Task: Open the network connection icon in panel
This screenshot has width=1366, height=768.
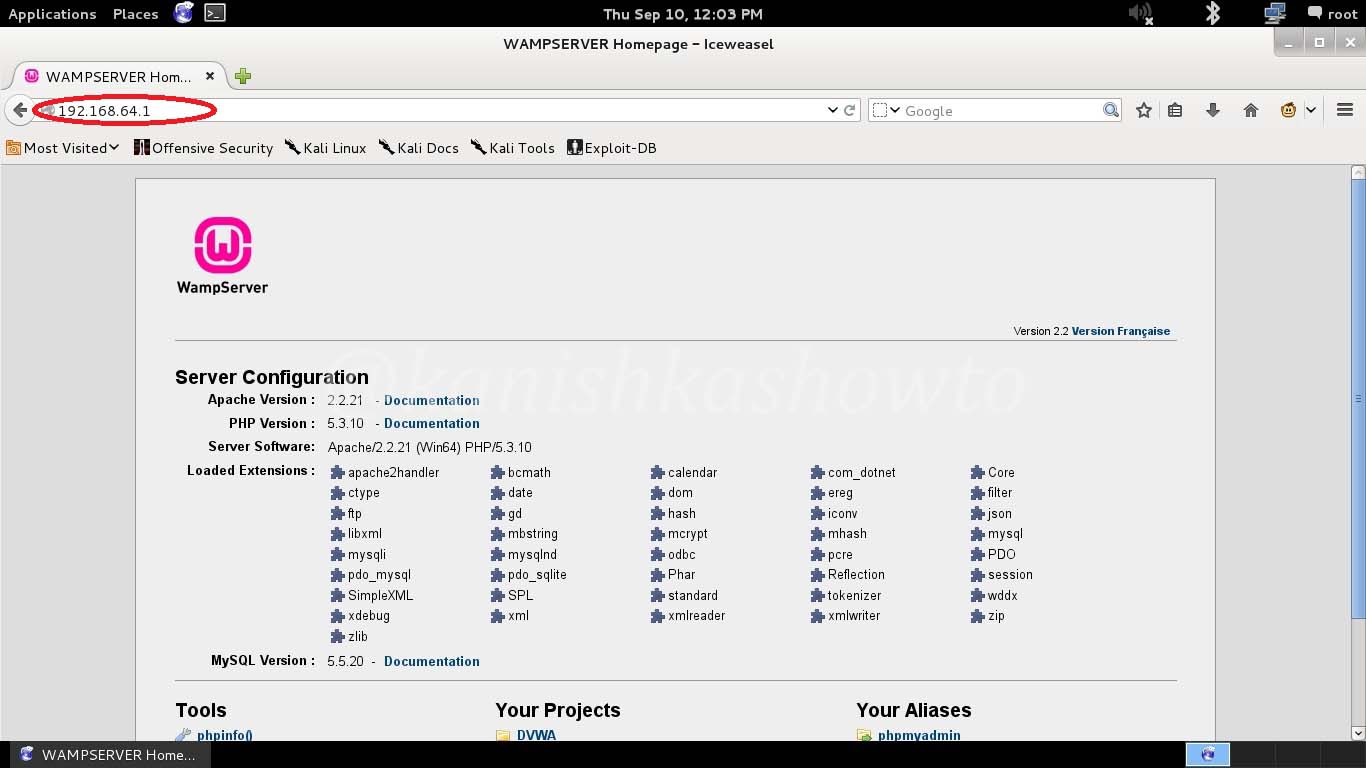Action: coord(1275,13)
